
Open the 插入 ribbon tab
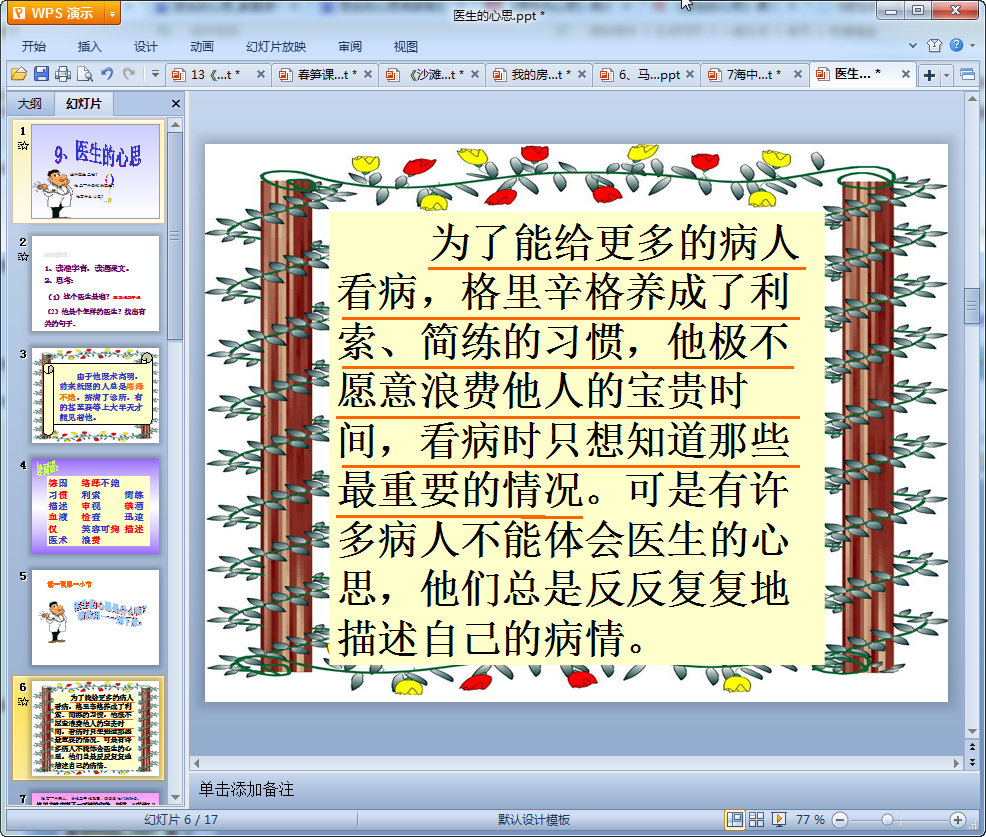tap(89, 47)
